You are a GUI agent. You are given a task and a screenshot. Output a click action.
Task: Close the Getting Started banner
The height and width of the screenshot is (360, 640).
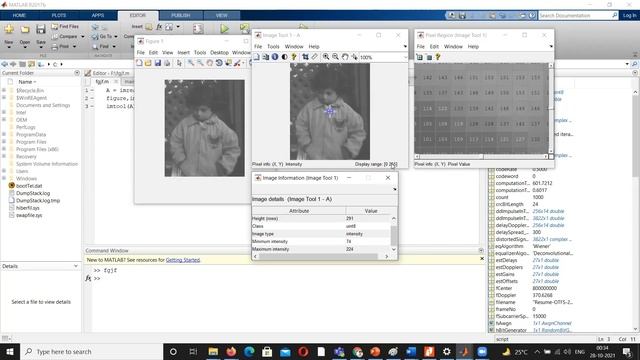[482, 259]
